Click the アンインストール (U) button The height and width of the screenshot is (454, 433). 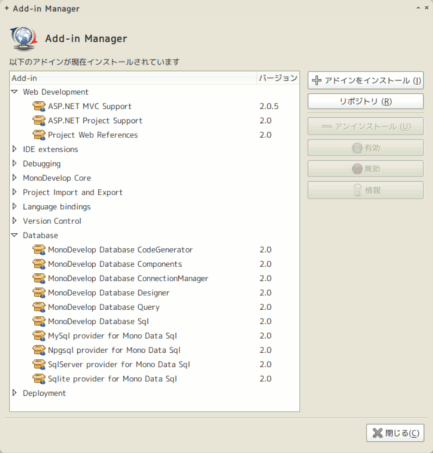pyautogui.click(x=366, y=126)
